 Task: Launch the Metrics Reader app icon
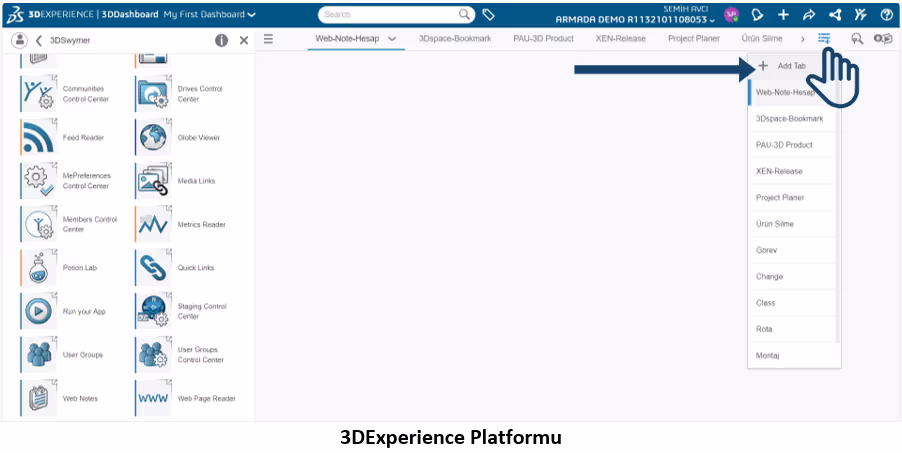click(154, 224)
